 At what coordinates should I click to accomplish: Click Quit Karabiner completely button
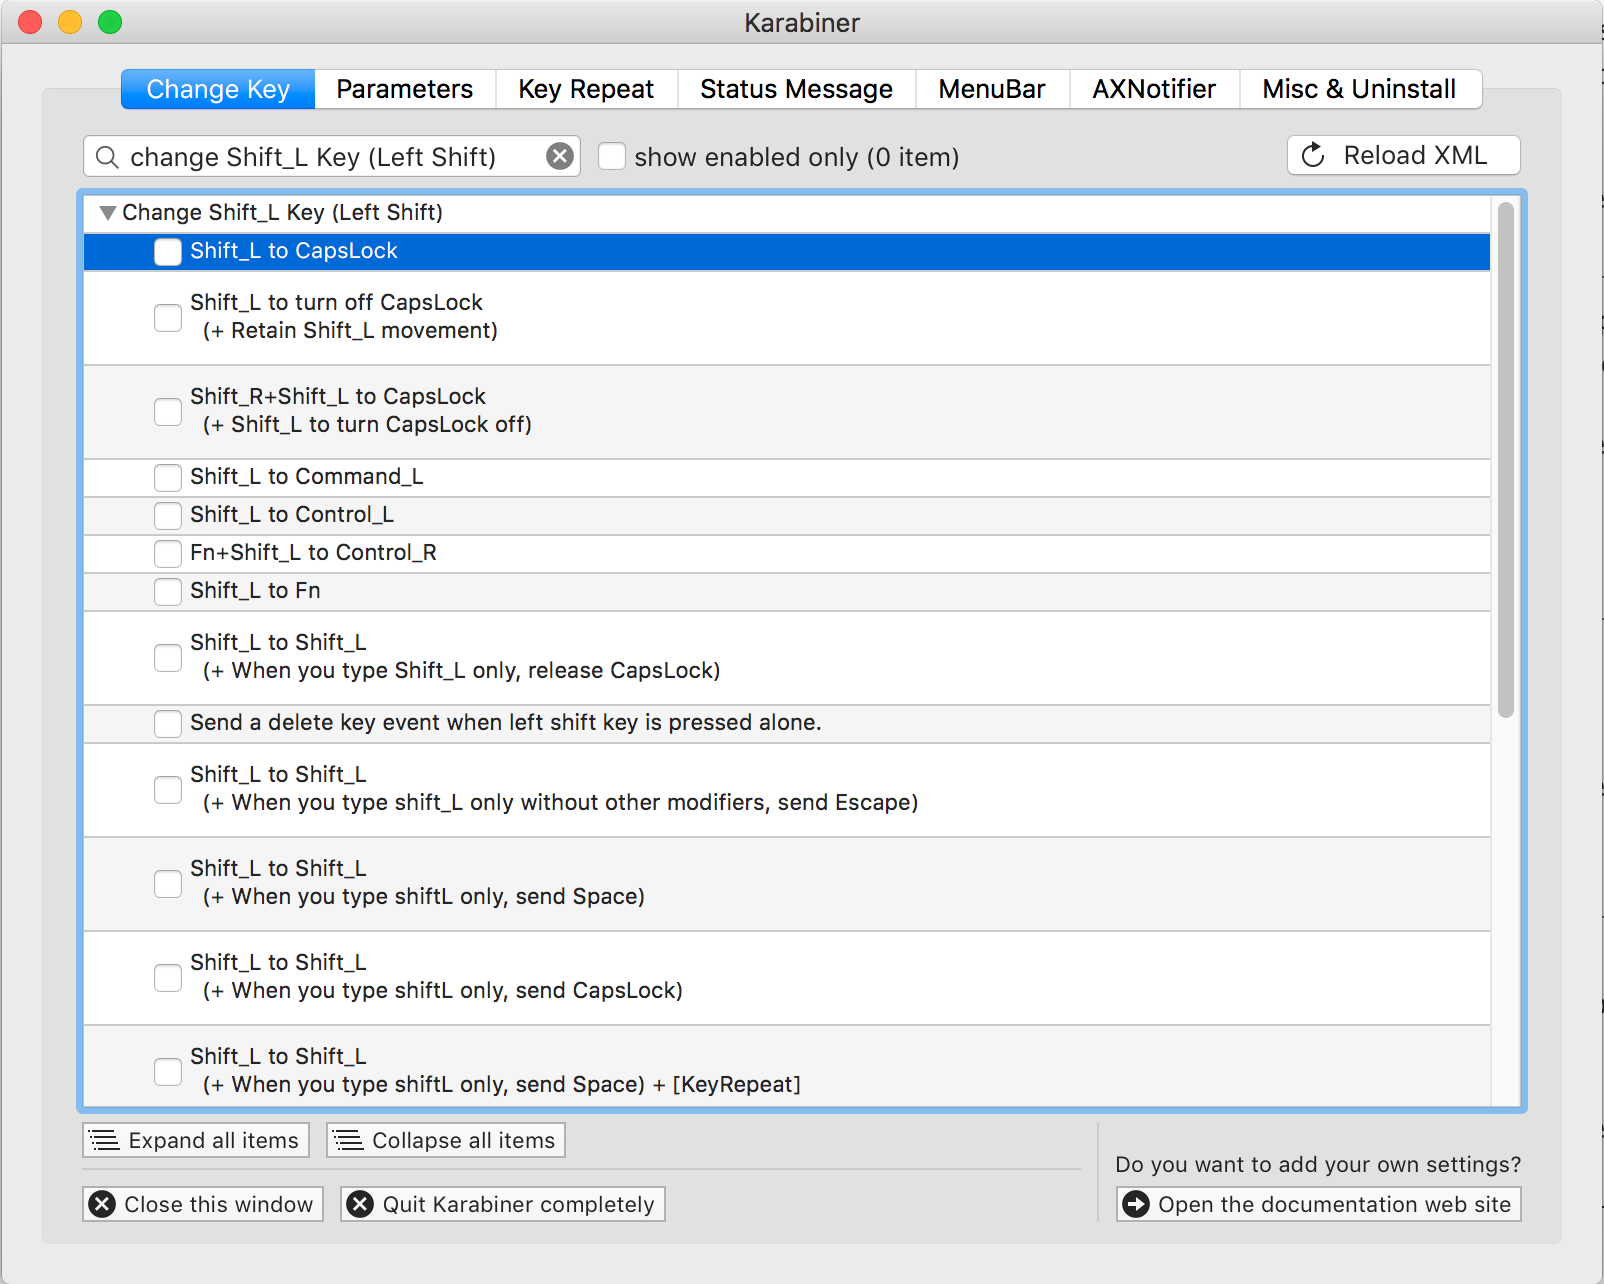(503, 1204)
